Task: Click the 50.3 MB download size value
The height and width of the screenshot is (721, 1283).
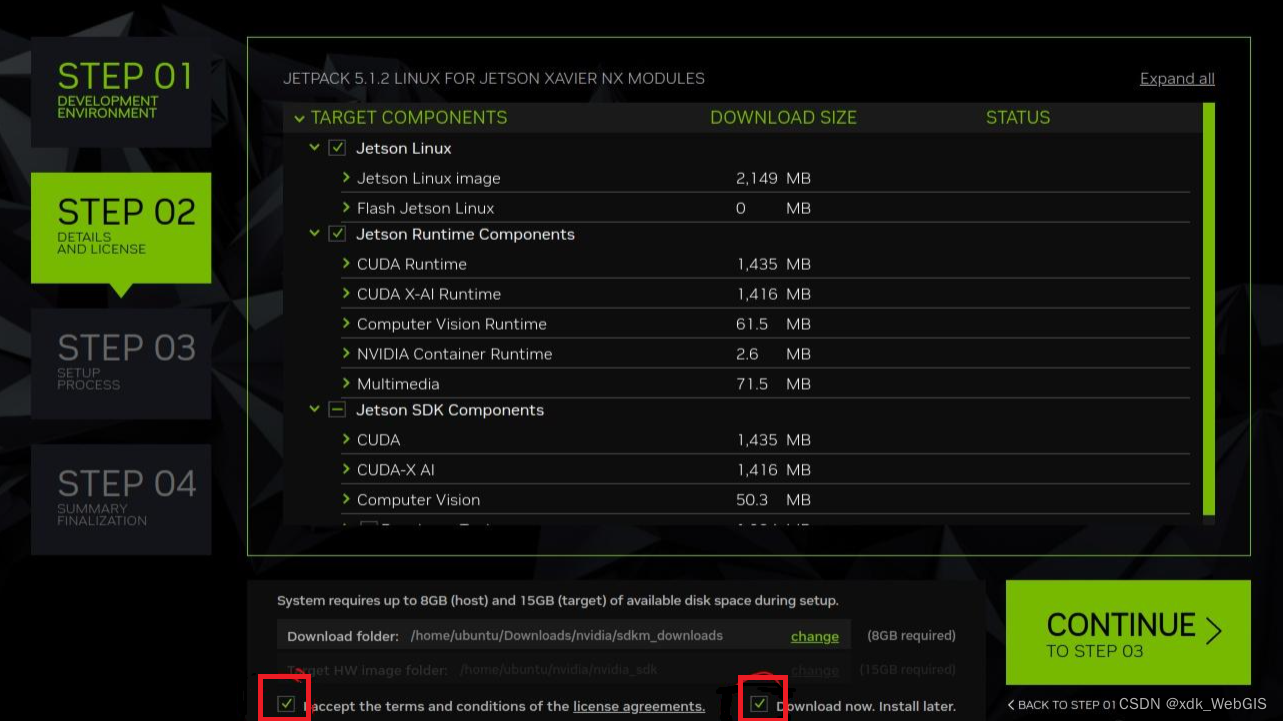Action: click(x=773, y=500)
